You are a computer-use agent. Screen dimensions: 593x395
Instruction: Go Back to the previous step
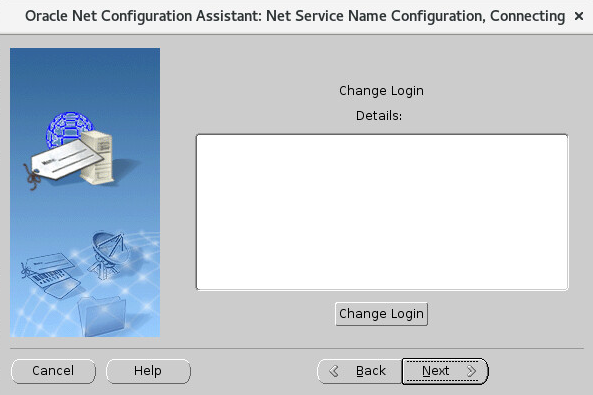[x=359, y=371]
